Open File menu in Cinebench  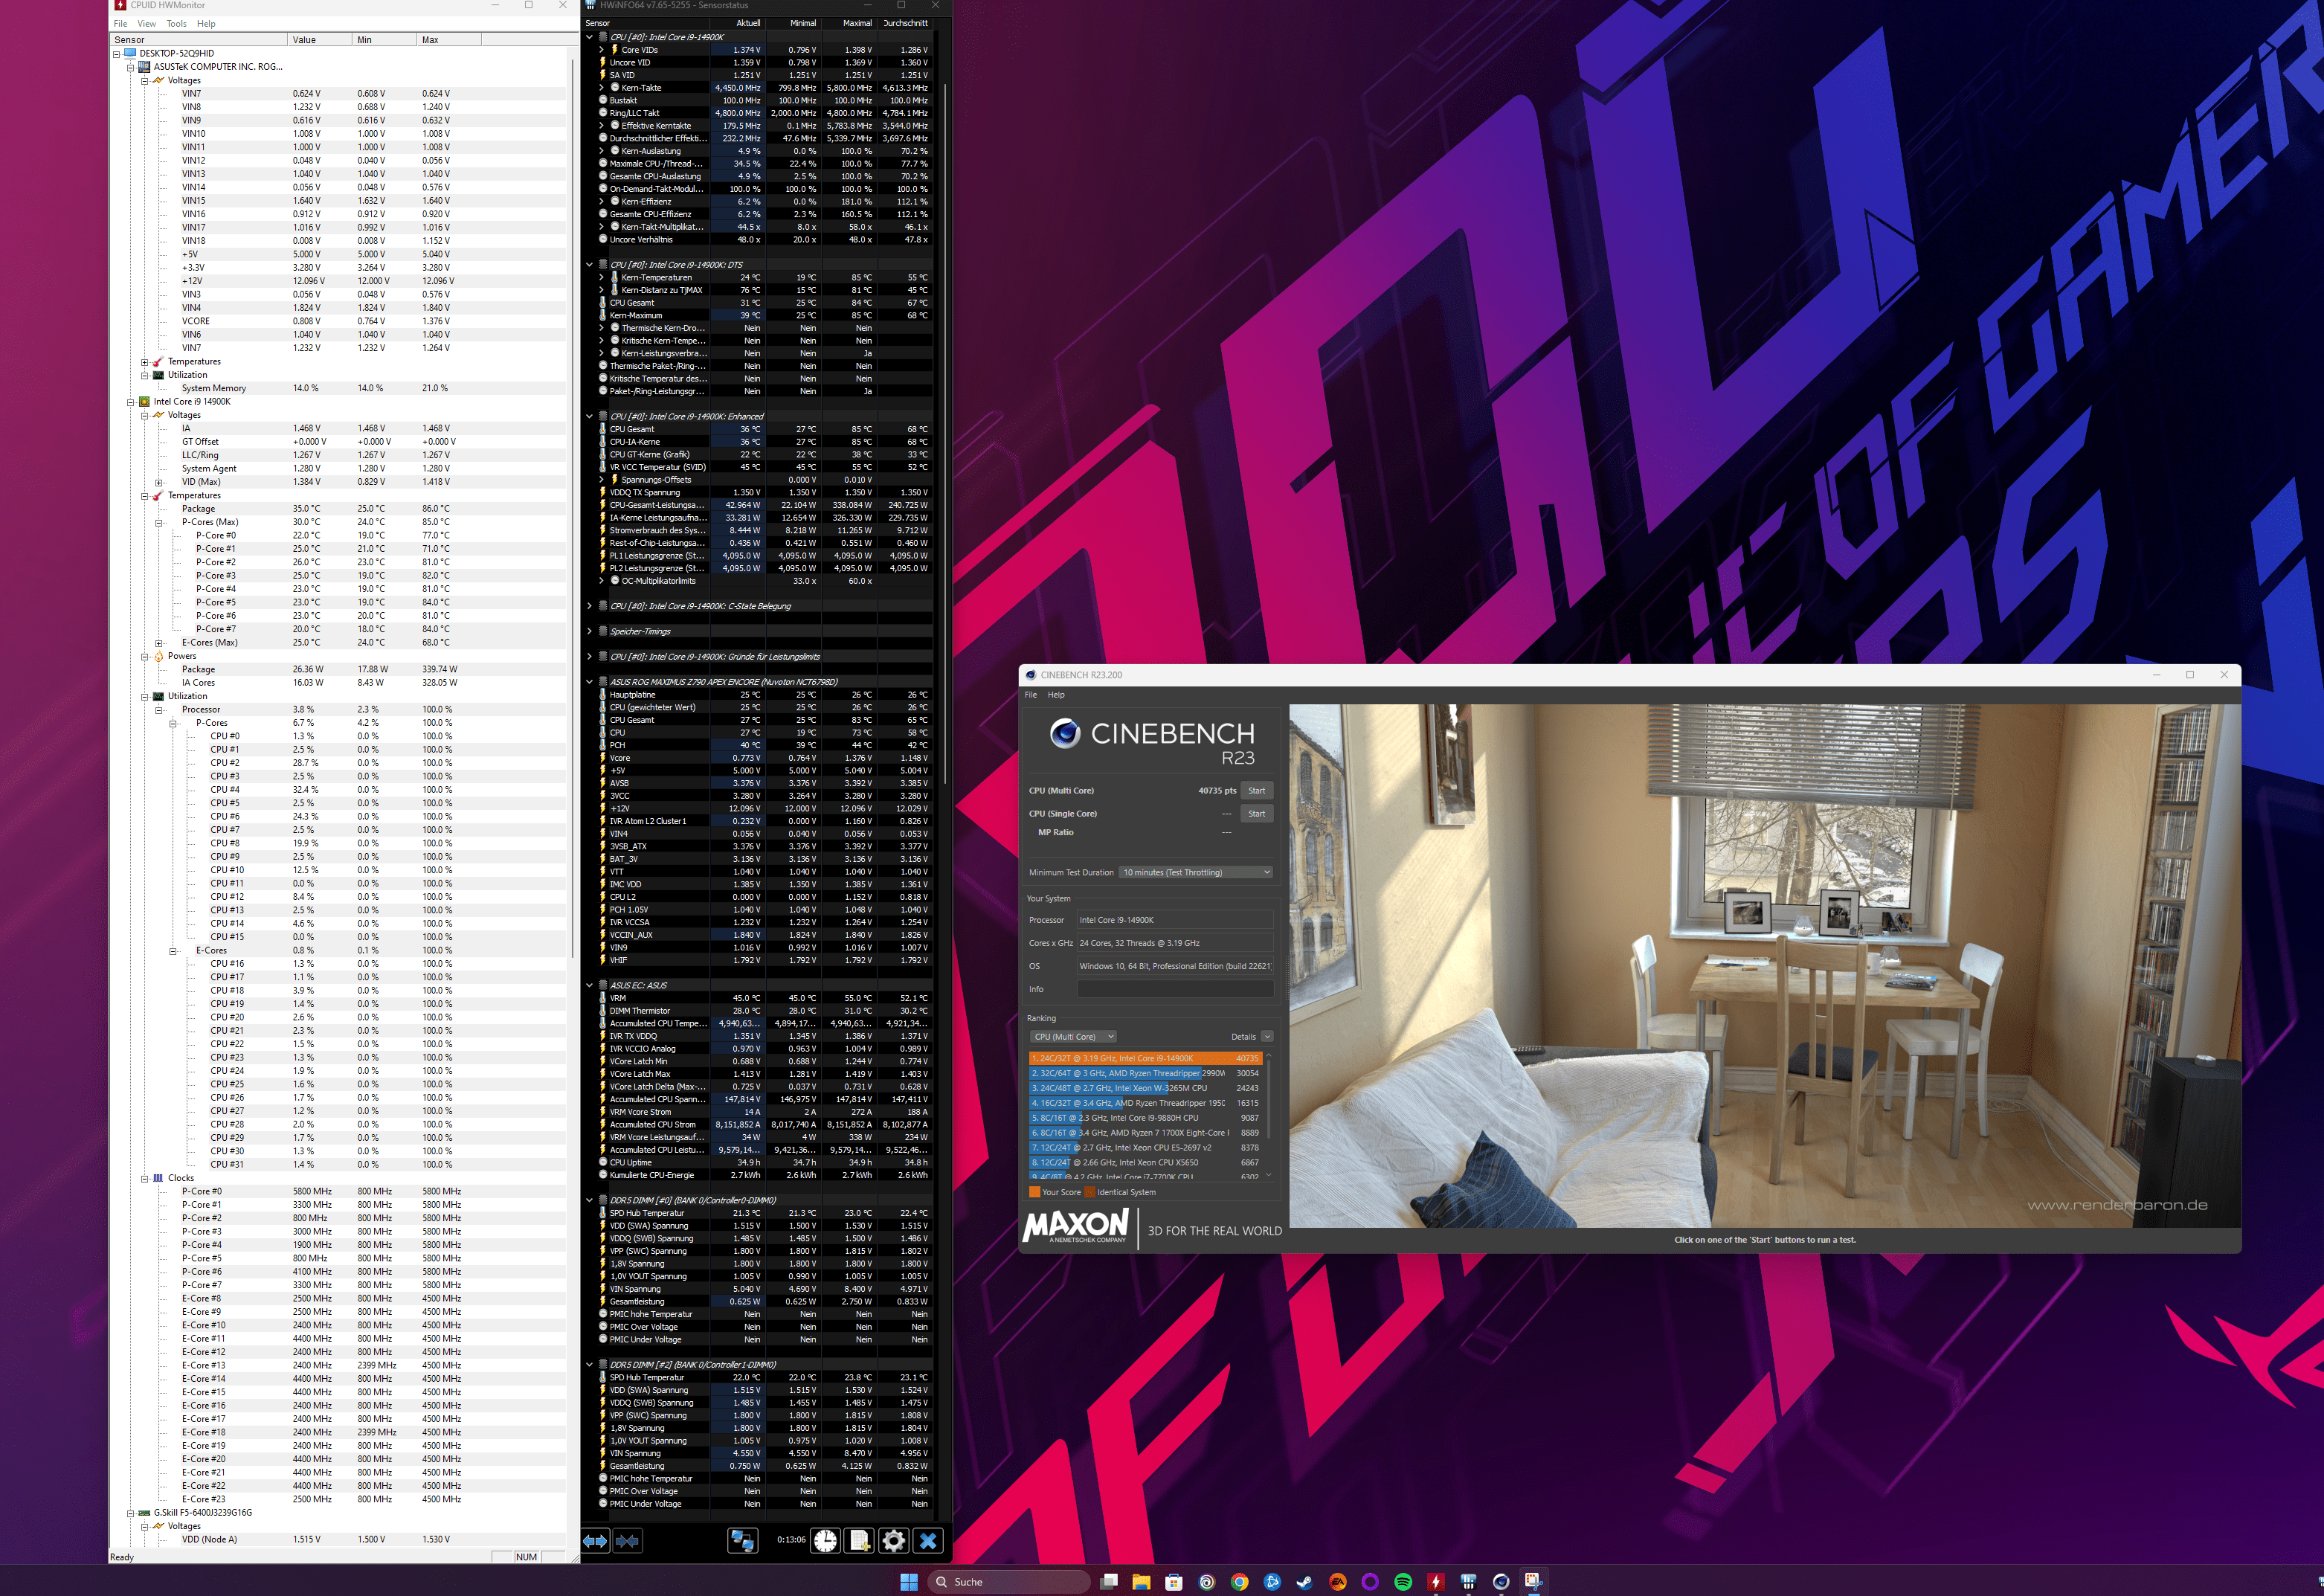pos(1031,694)
